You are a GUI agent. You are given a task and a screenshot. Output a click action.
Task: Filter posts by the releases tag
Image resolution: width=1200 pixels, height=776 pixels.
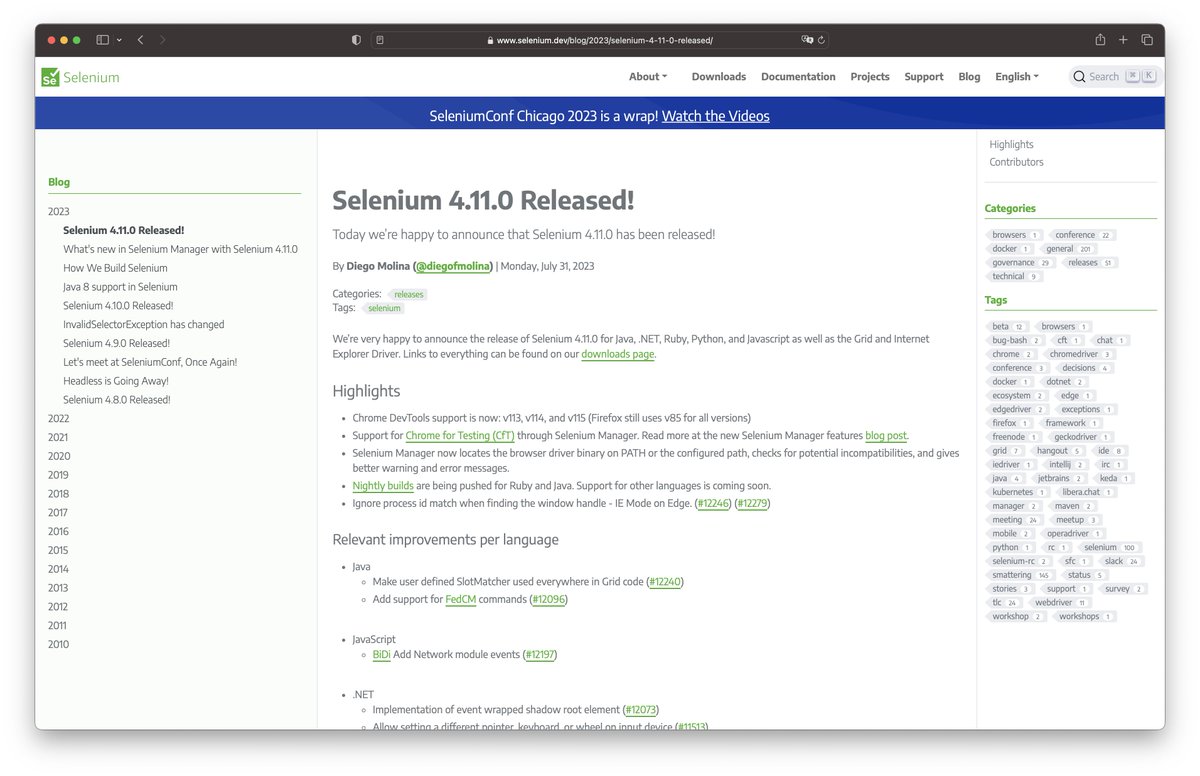408,294
